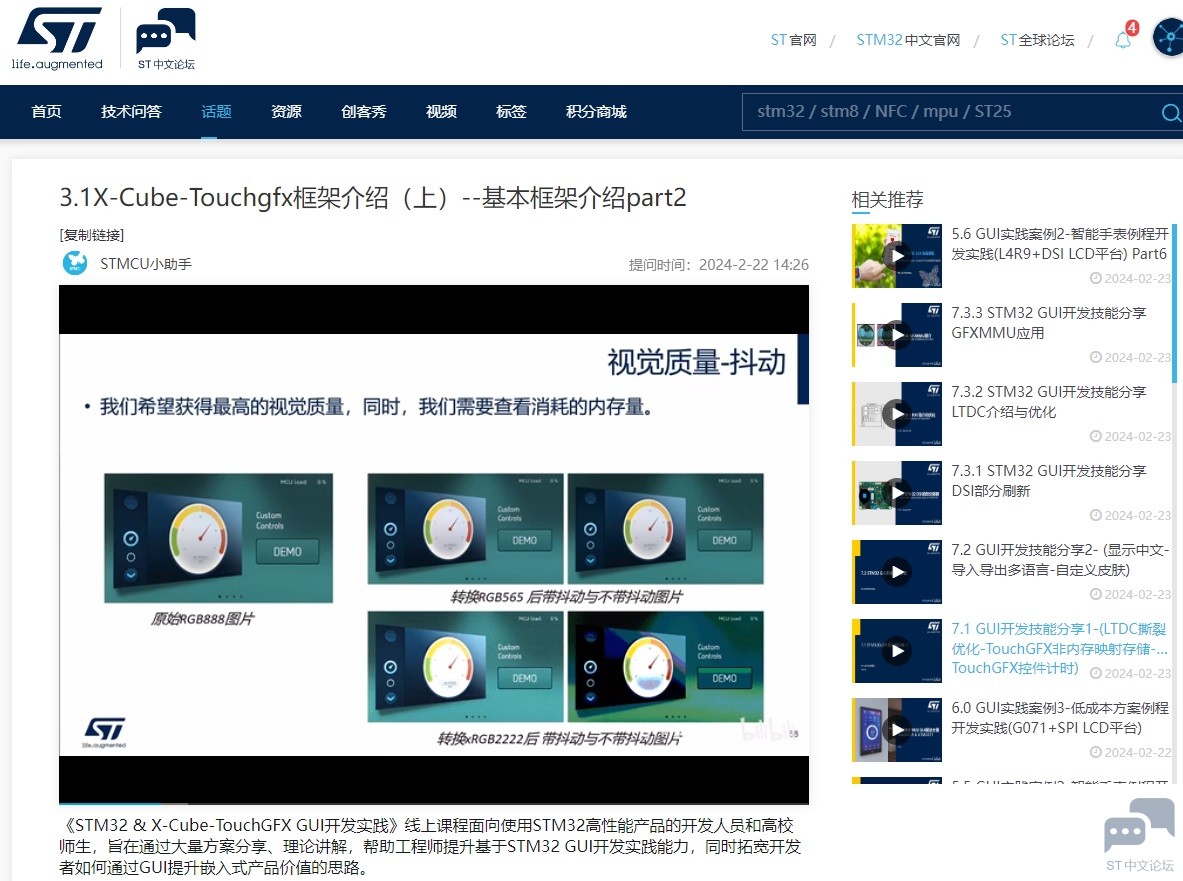Click the description paragraph 《STM32 & X-Cube-TouchGFX
Image resolution: width=1183 pixels, height=881 pixels.
430,846
